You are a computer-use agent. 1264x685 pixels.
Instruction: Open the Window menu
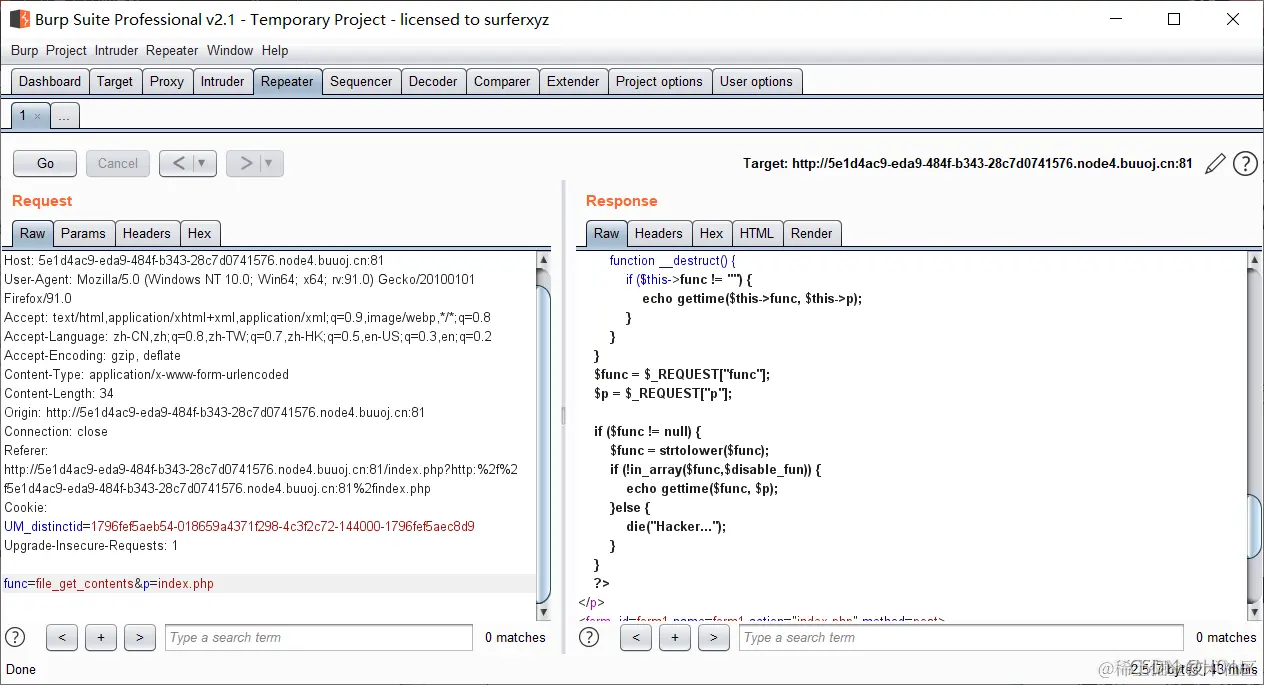point(230,50)
